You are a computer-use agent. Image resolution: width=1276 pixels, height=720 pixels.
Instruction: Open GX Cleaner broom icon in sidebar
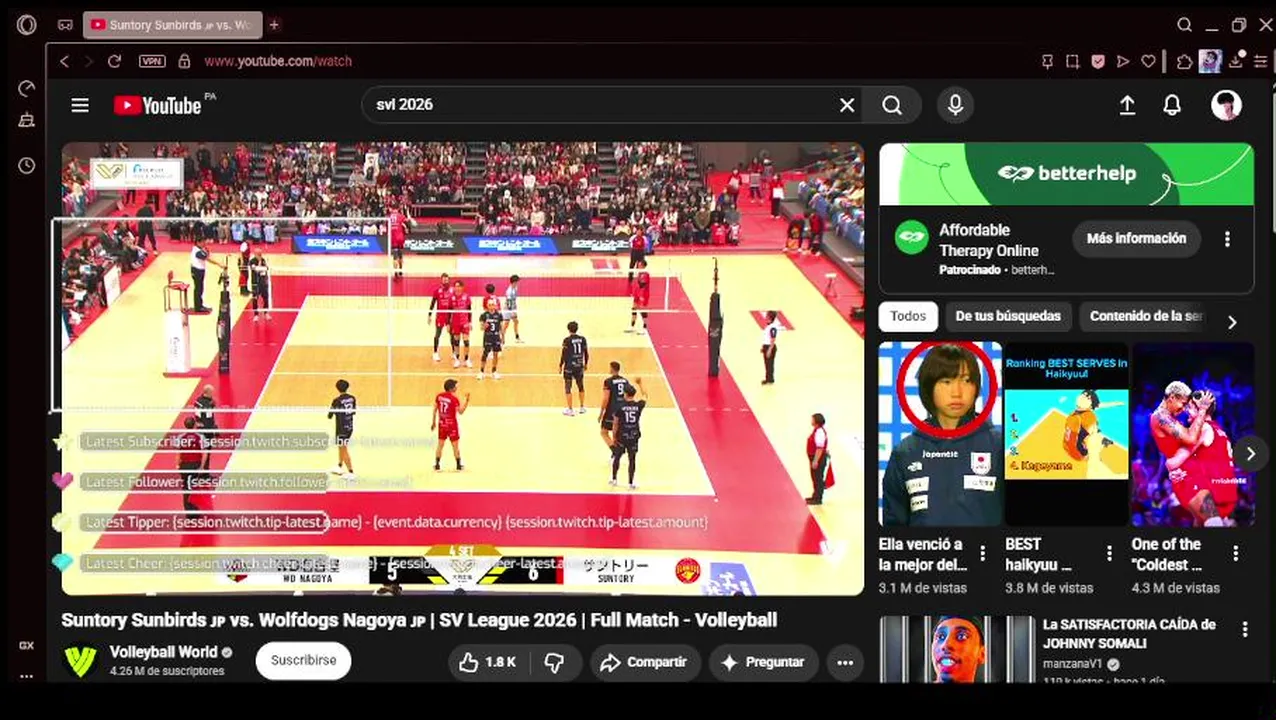26,121
